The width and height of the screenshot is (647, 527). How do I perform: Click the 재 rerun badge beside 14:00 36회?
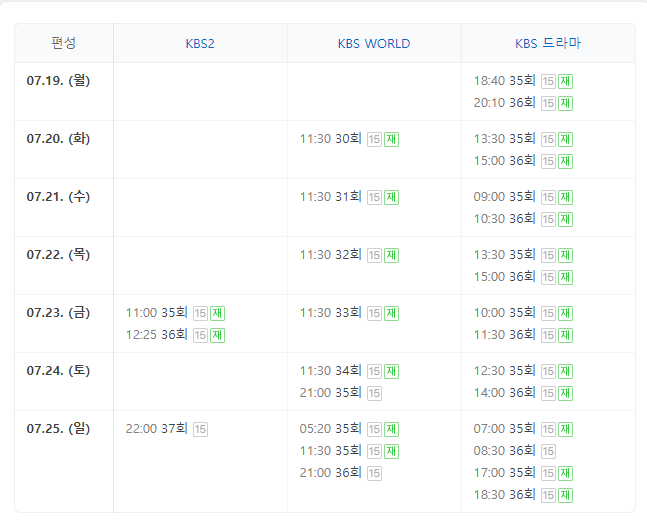pos(565,393)
